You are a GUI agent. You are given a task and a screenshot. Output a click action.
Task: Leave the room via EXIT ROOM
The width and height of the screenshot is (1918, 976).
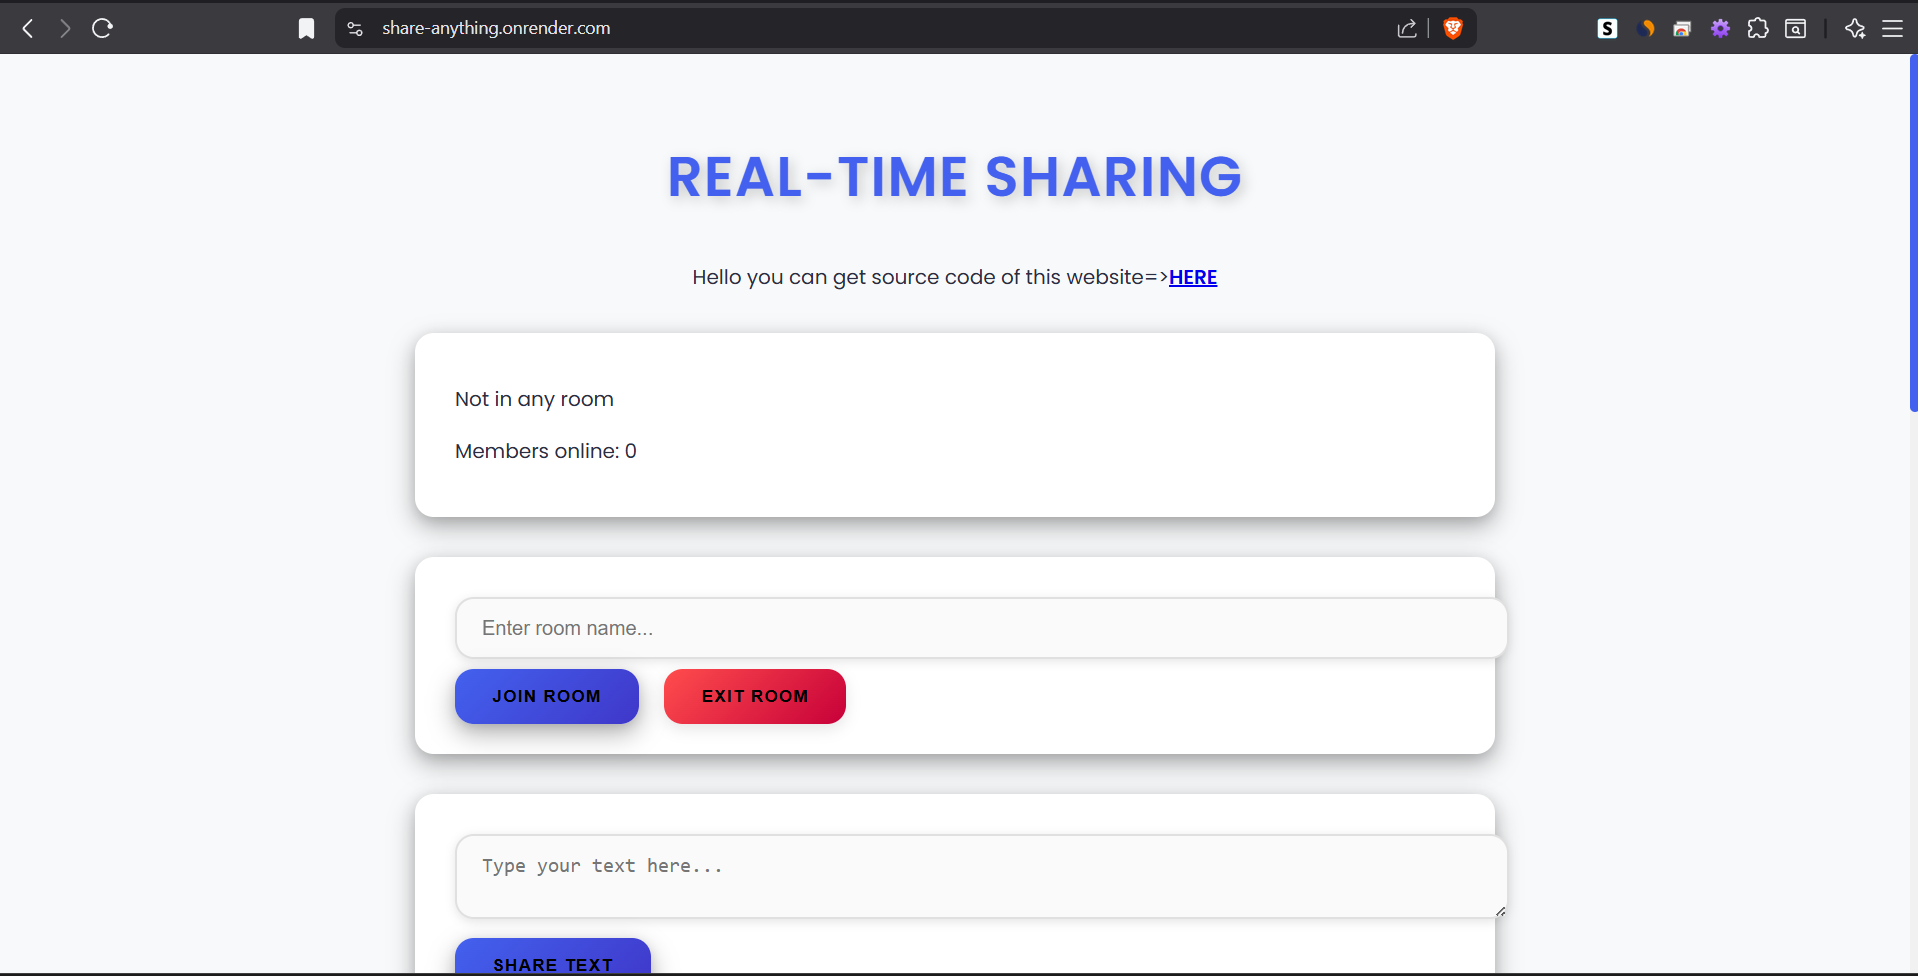(x=754, y=696)
